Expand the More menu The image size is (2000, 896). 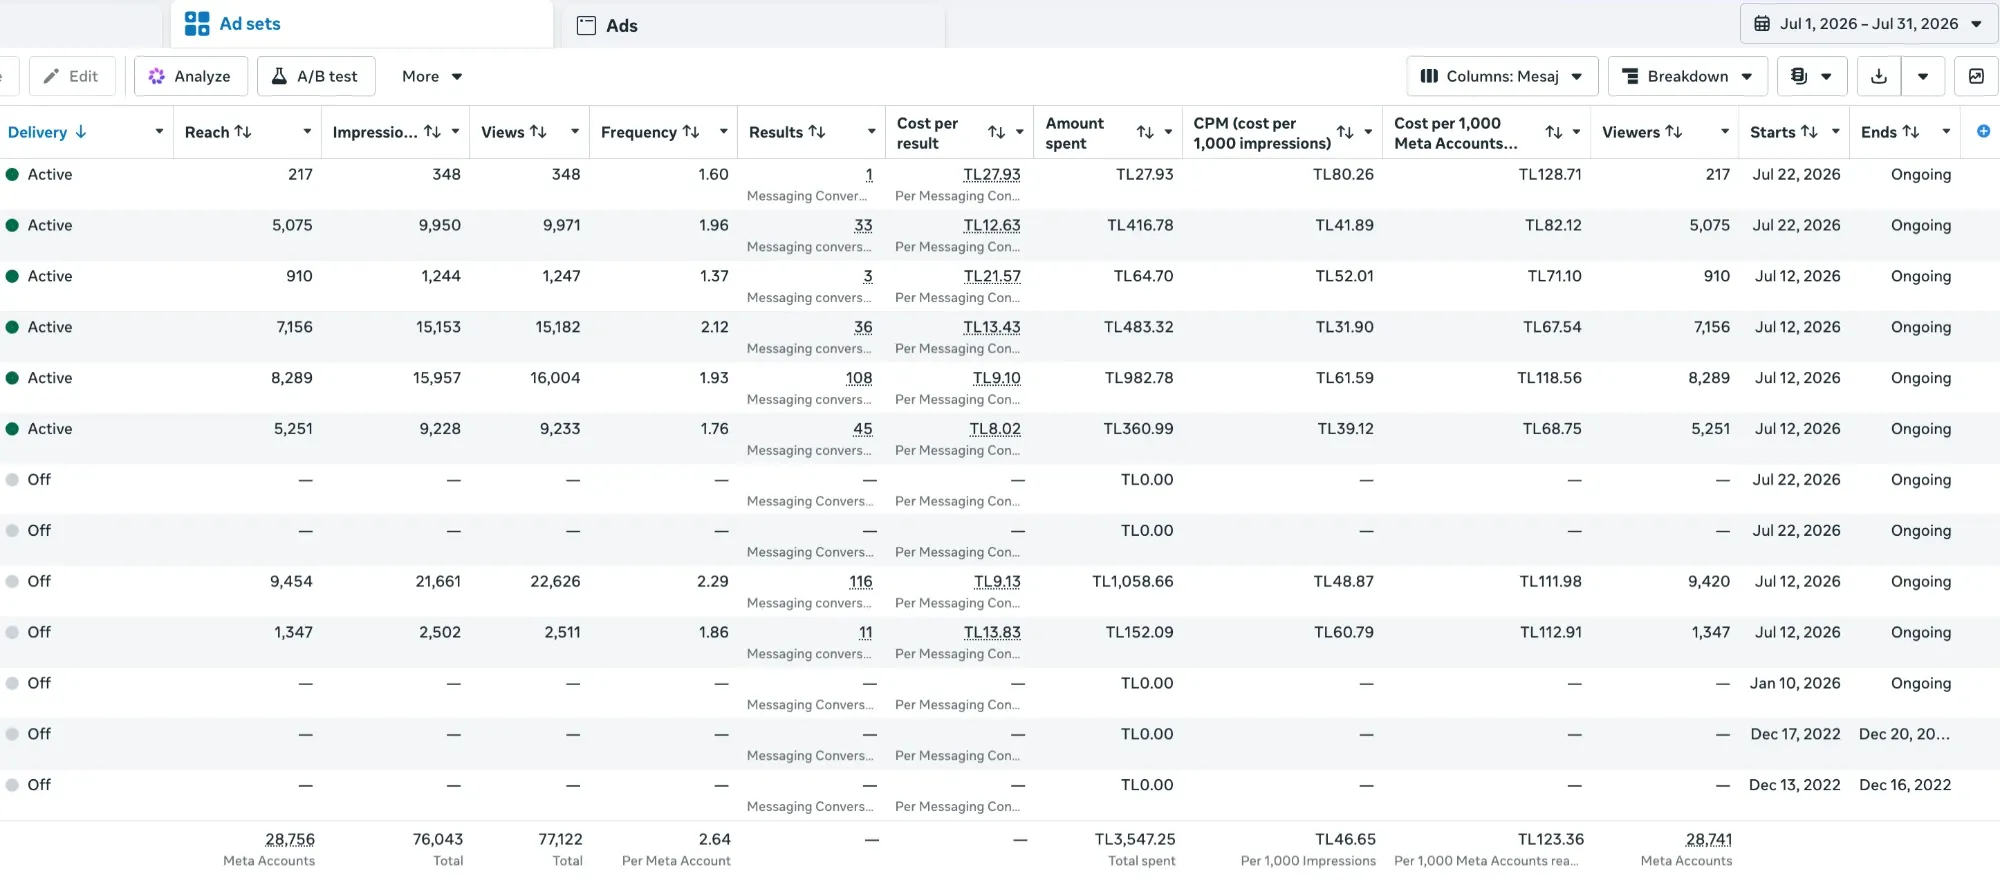432,76
